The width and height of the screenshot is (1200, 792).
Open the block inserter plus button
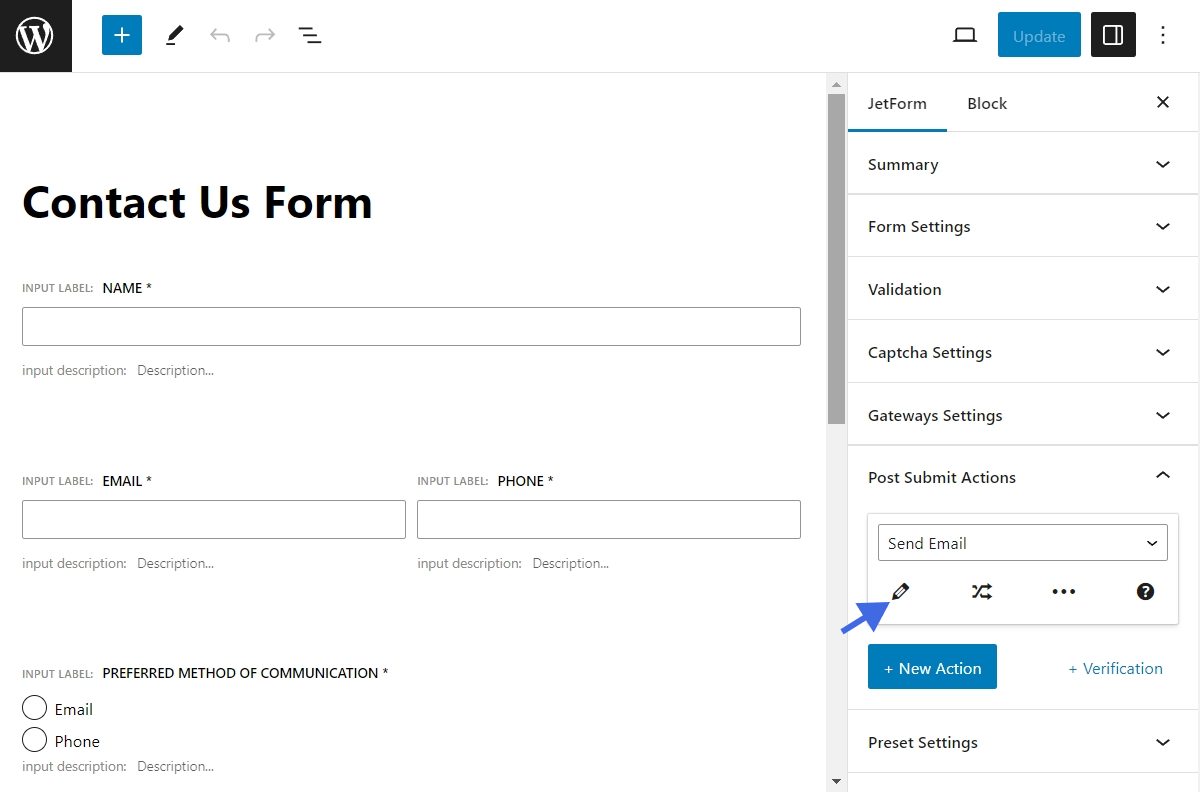122,35
